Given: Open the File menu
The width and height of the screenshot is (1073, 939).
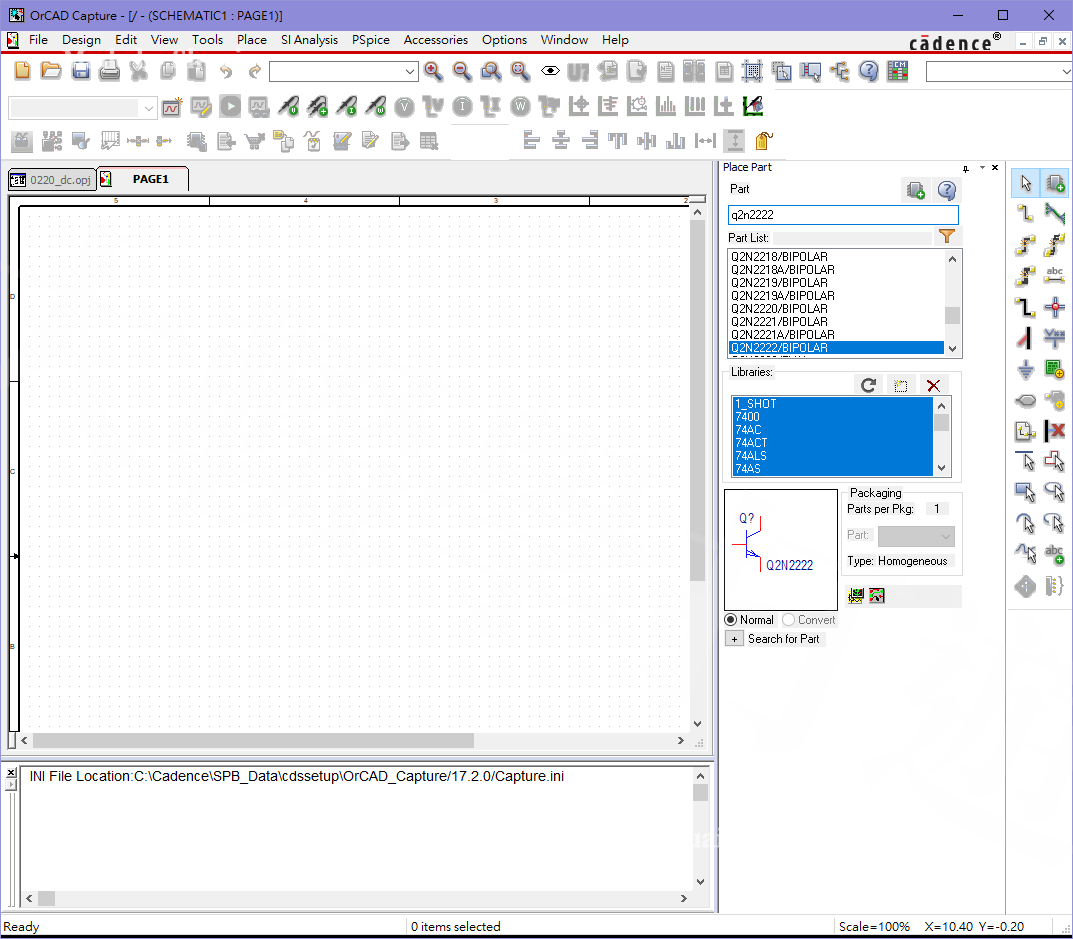Looking at the screenshot, I should 38,40.
